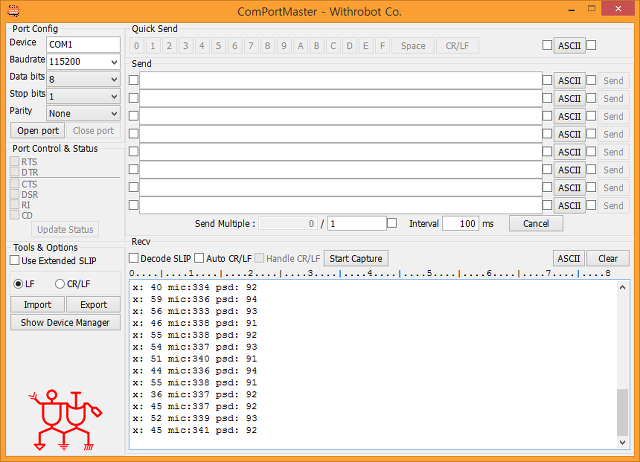Click the third Send text input field
The height and width of the screenshot is (462, 640).
pos(341,116)
